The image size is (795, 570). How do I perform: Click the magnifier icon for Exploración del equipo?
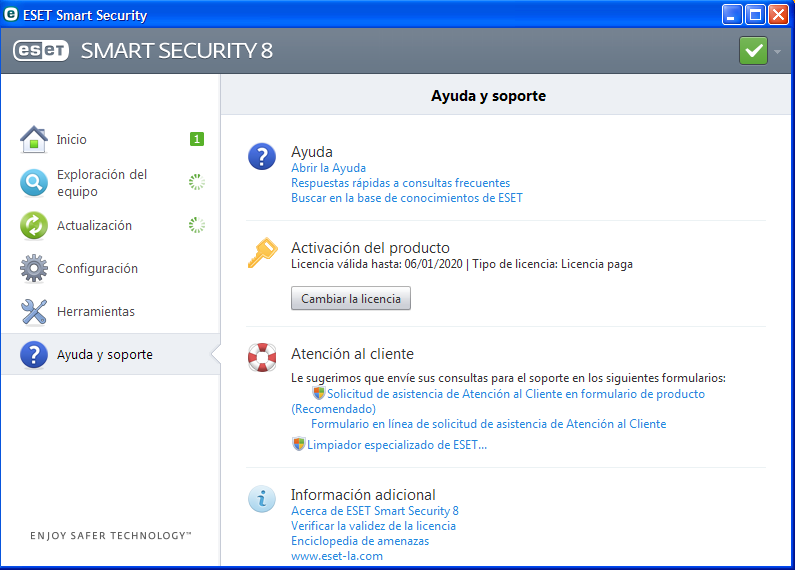[34, 183]
